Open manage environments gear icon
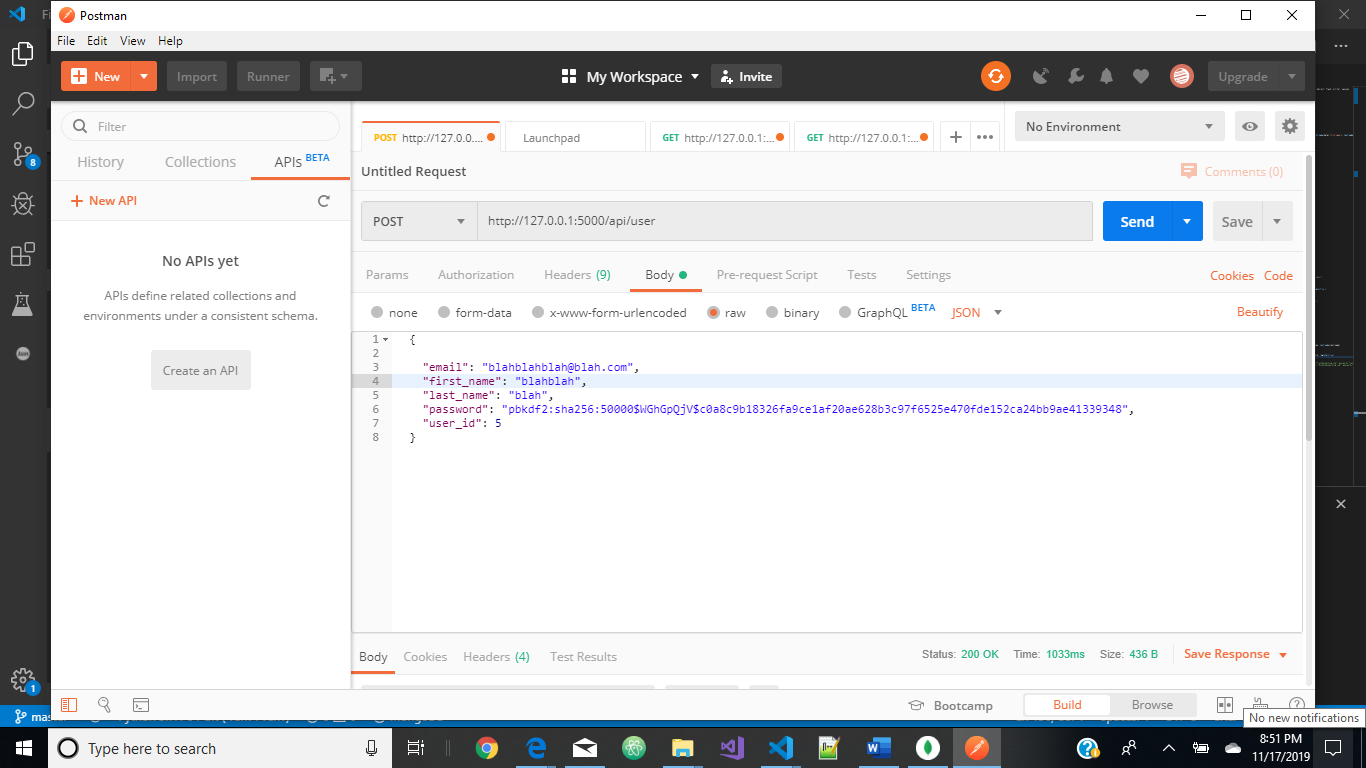 point(1290,126)
